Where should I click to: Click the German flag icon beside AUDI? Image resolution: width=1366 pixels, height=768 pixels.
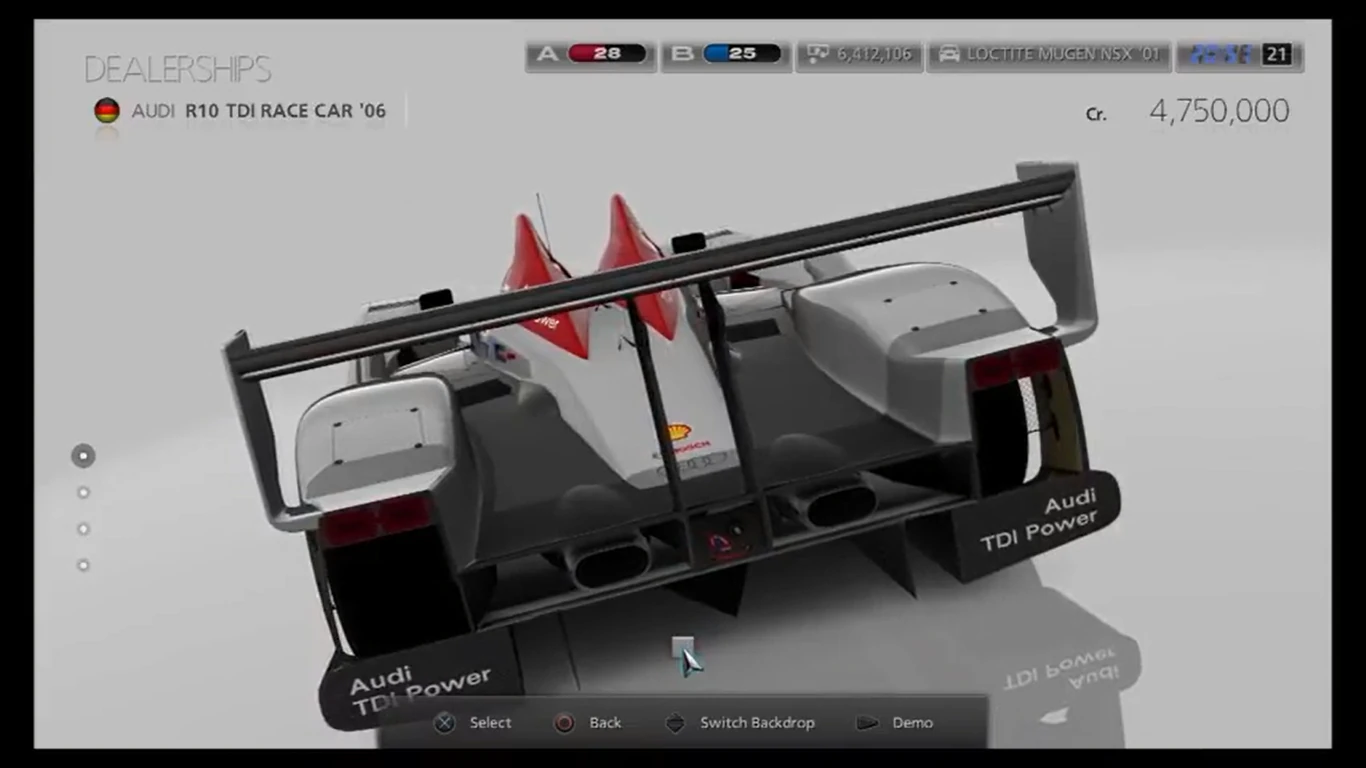pos(107,111)
